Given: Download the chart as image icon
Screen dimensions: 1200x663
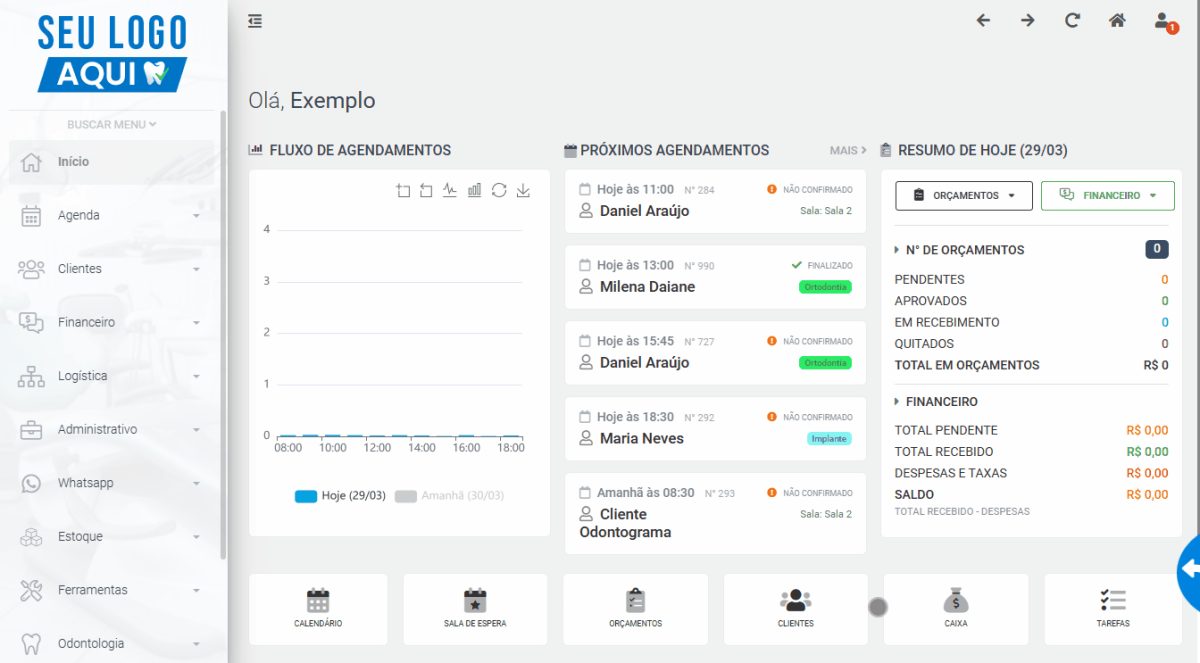Looking at the screenshot, I should point(523,190).
